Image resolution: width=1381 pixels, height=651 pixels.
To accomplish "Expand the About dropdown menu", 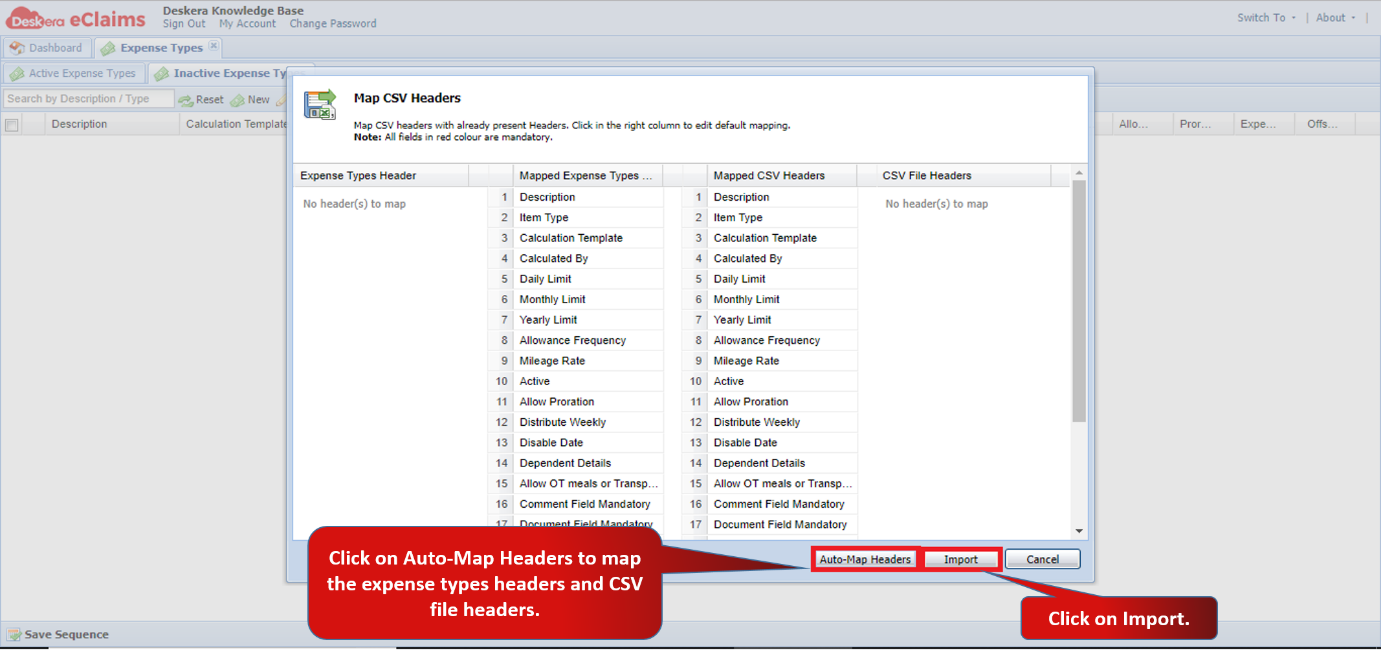I will click(x=1336, y=18).
